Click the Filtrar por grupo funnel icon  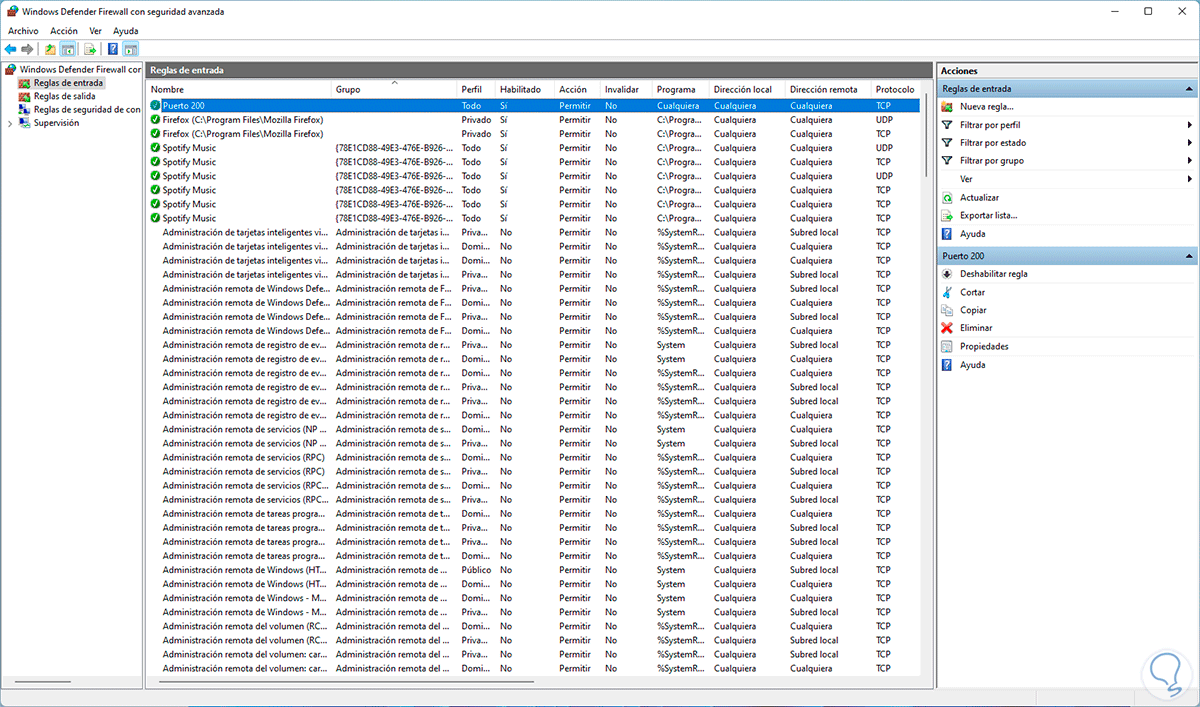coord(948,160)
